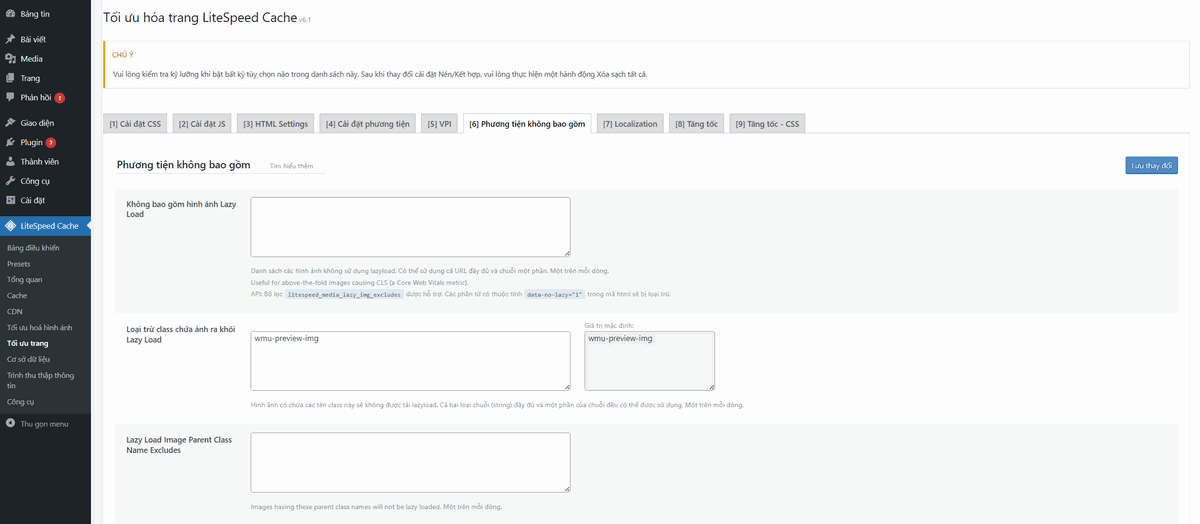Switch to [4] Cài đặt phương tiện tab
The width and height of the screenshot is (1200, 524).
point(367,124)
